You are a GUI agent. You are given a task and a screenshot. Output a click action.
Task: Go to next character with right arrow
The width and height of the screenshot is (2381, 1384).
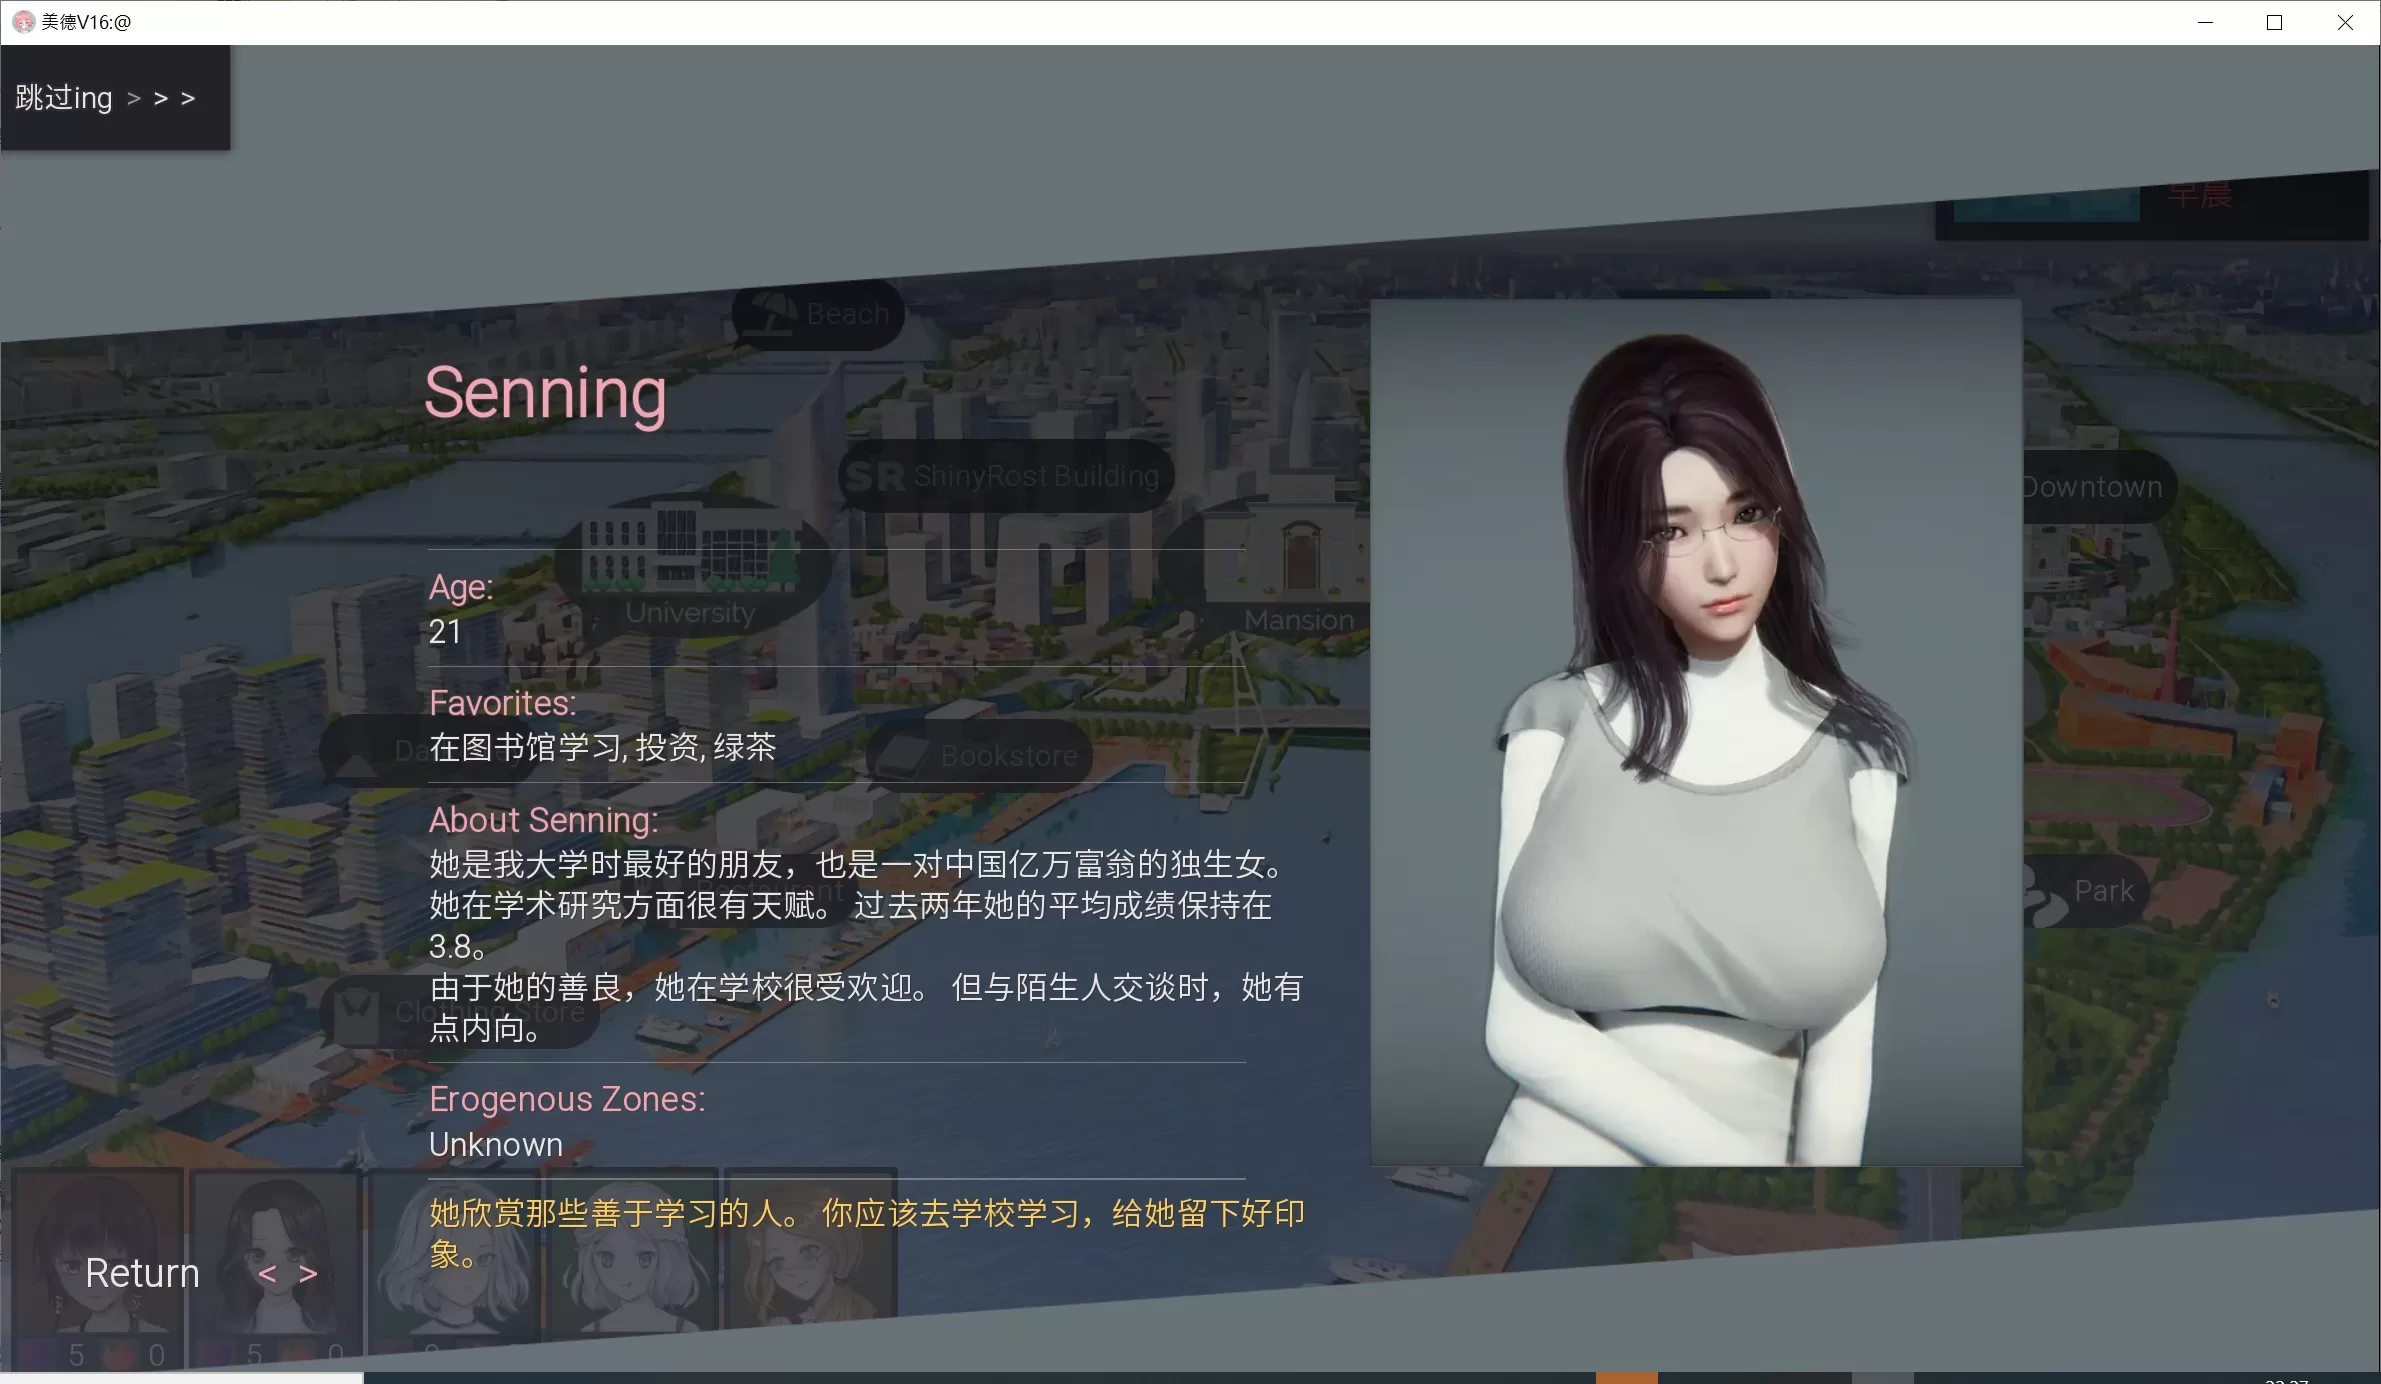[308, 1274]
